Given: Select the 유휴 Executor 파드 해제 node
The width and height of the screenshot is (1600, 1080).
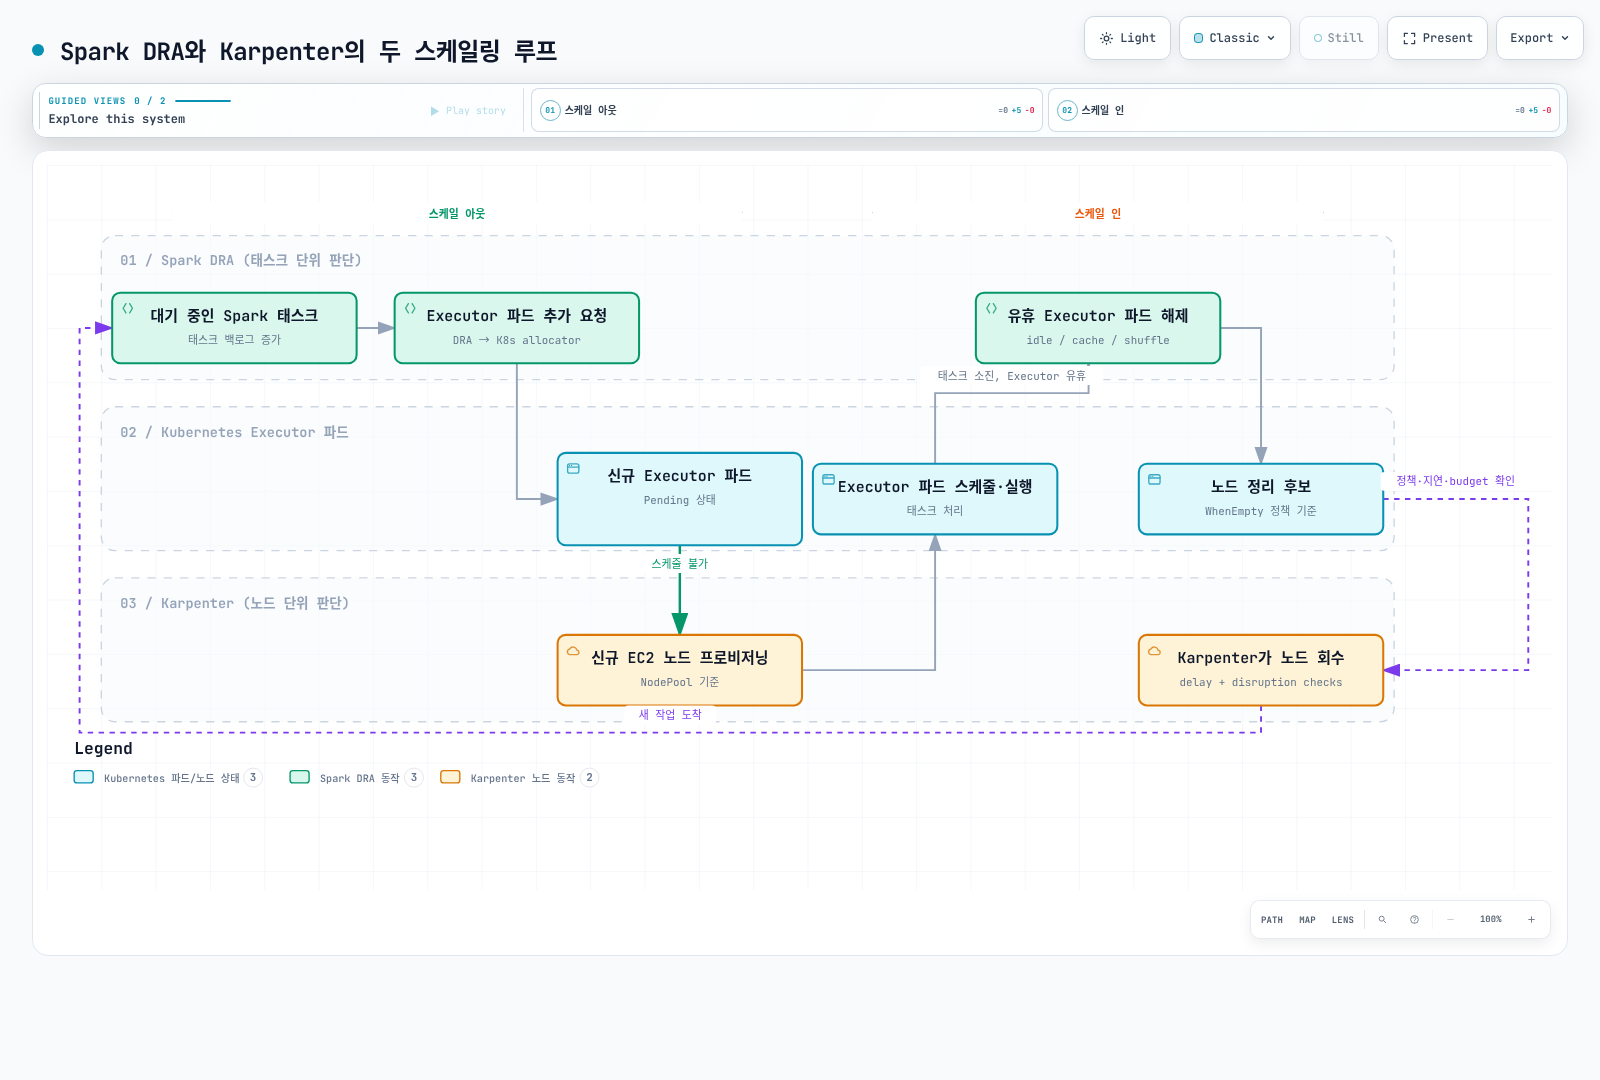Looking at the screenshot, I should click(1098, 328).
